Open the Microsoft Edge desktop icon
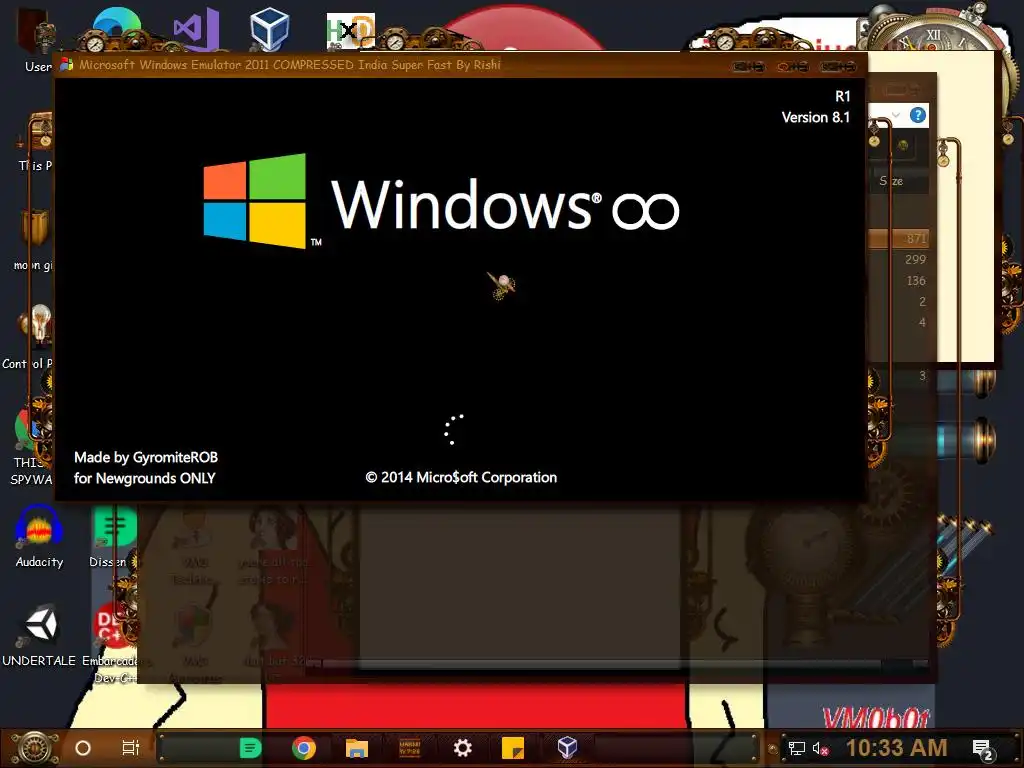 click(116, 27)
